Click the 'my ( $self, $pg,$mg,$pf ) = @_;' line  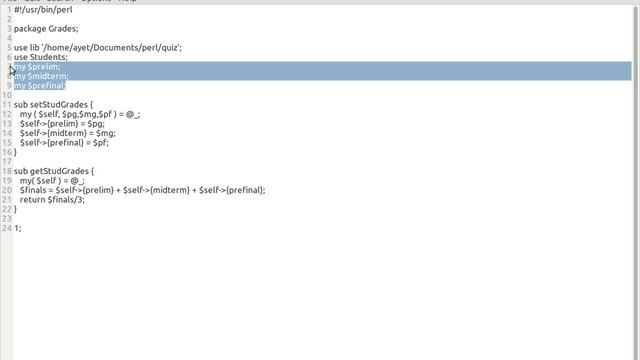pos(80,114)
